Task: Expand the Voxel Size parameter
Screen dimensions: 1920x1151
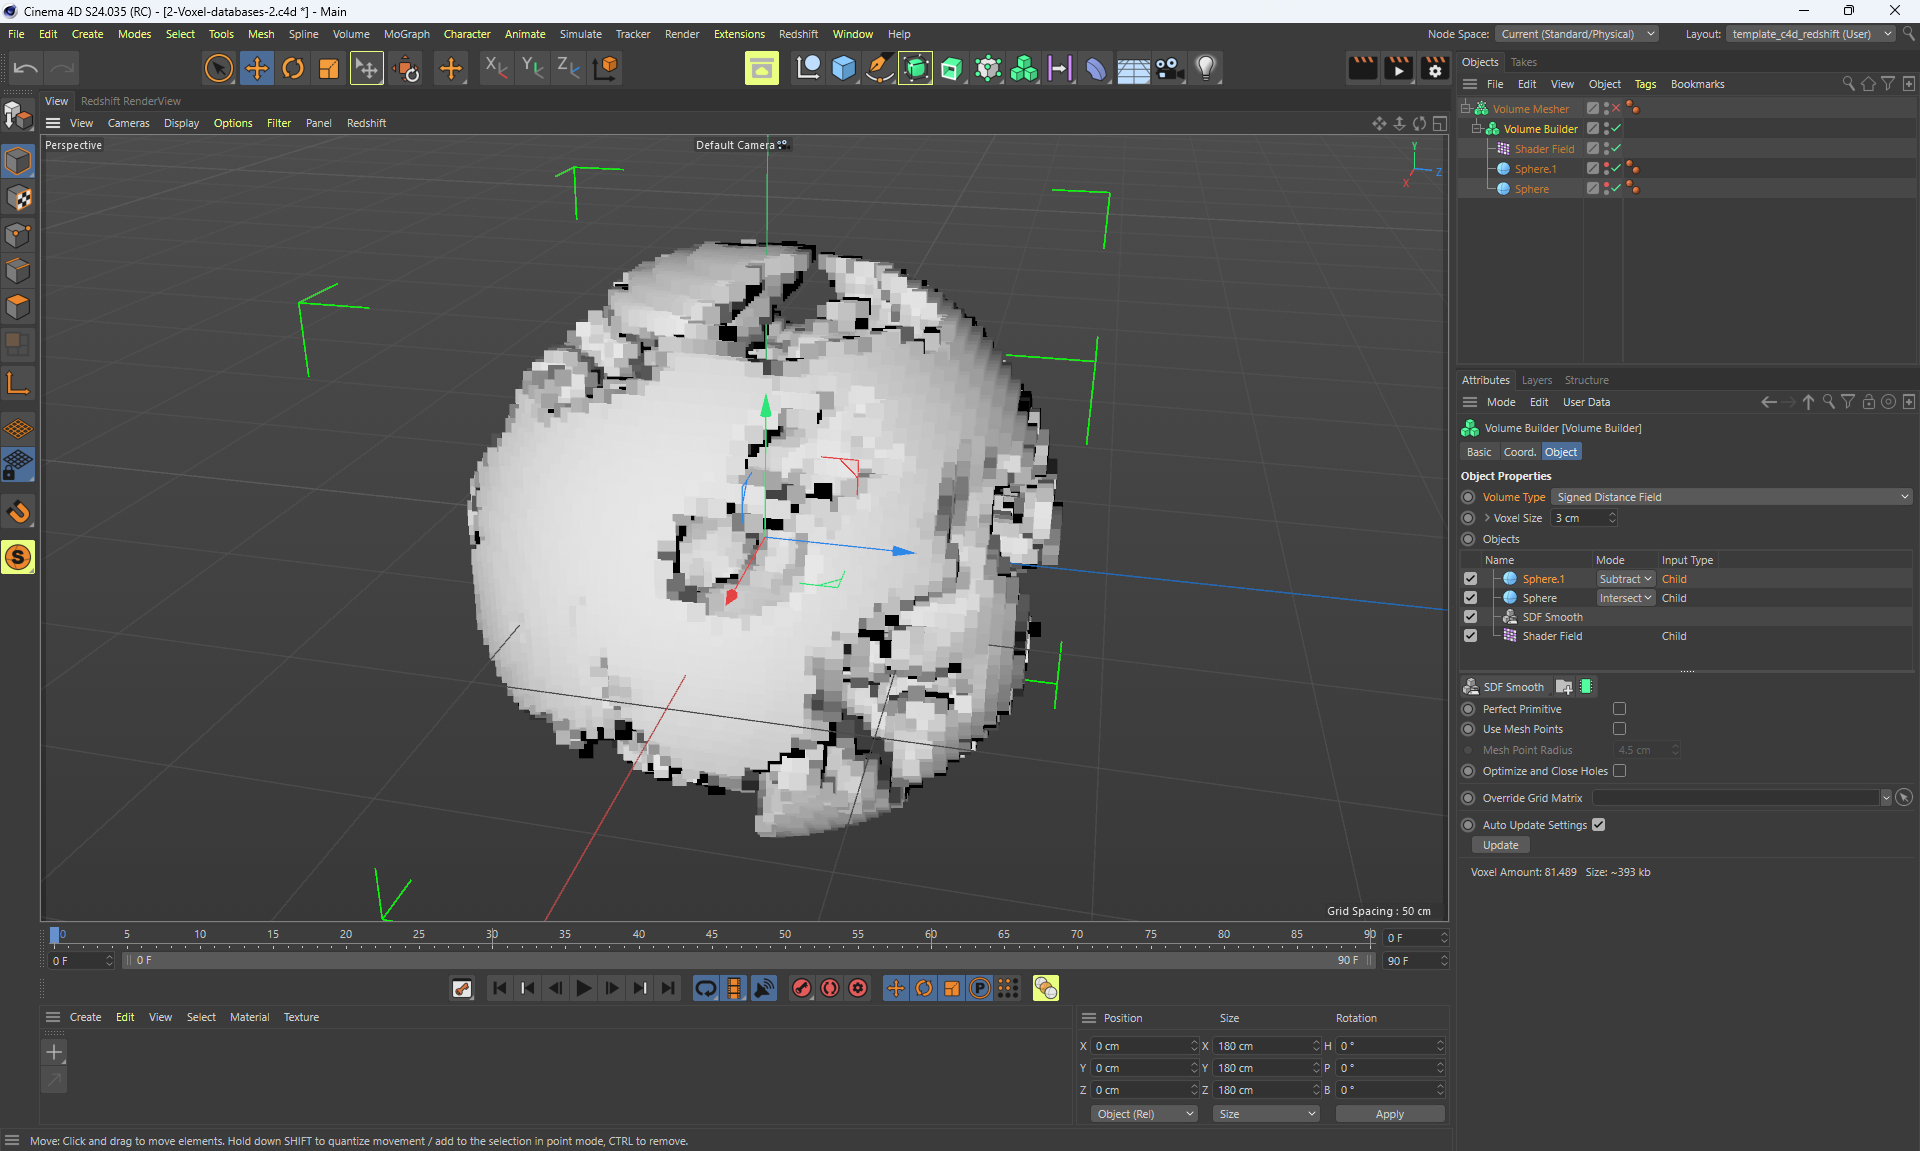Action: [1487, 518]
